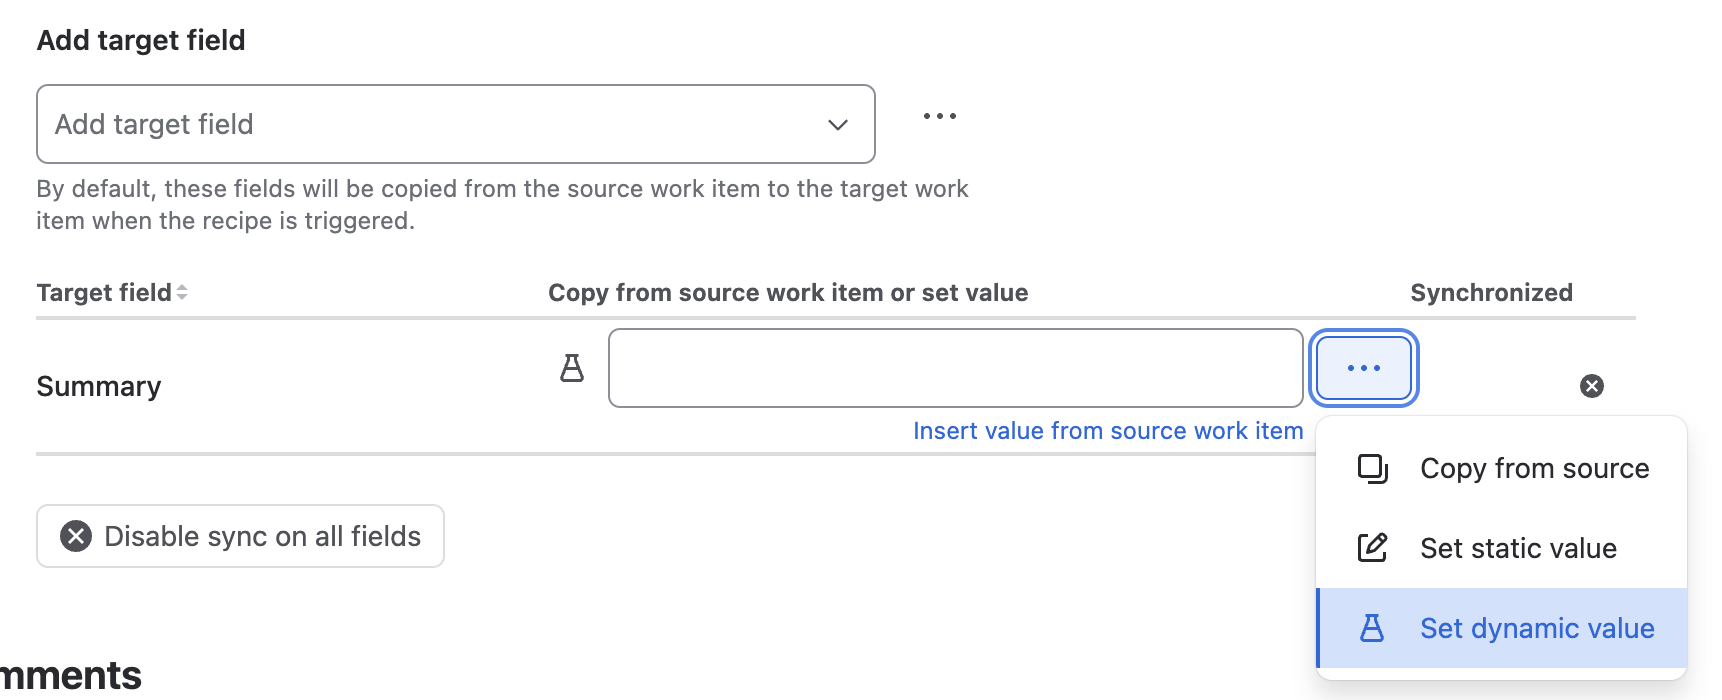Image resolution: width=1722 pixels, height=700 pixels.
Task: Open the Summary row three-dot options button
Action: click(1364, 368)
